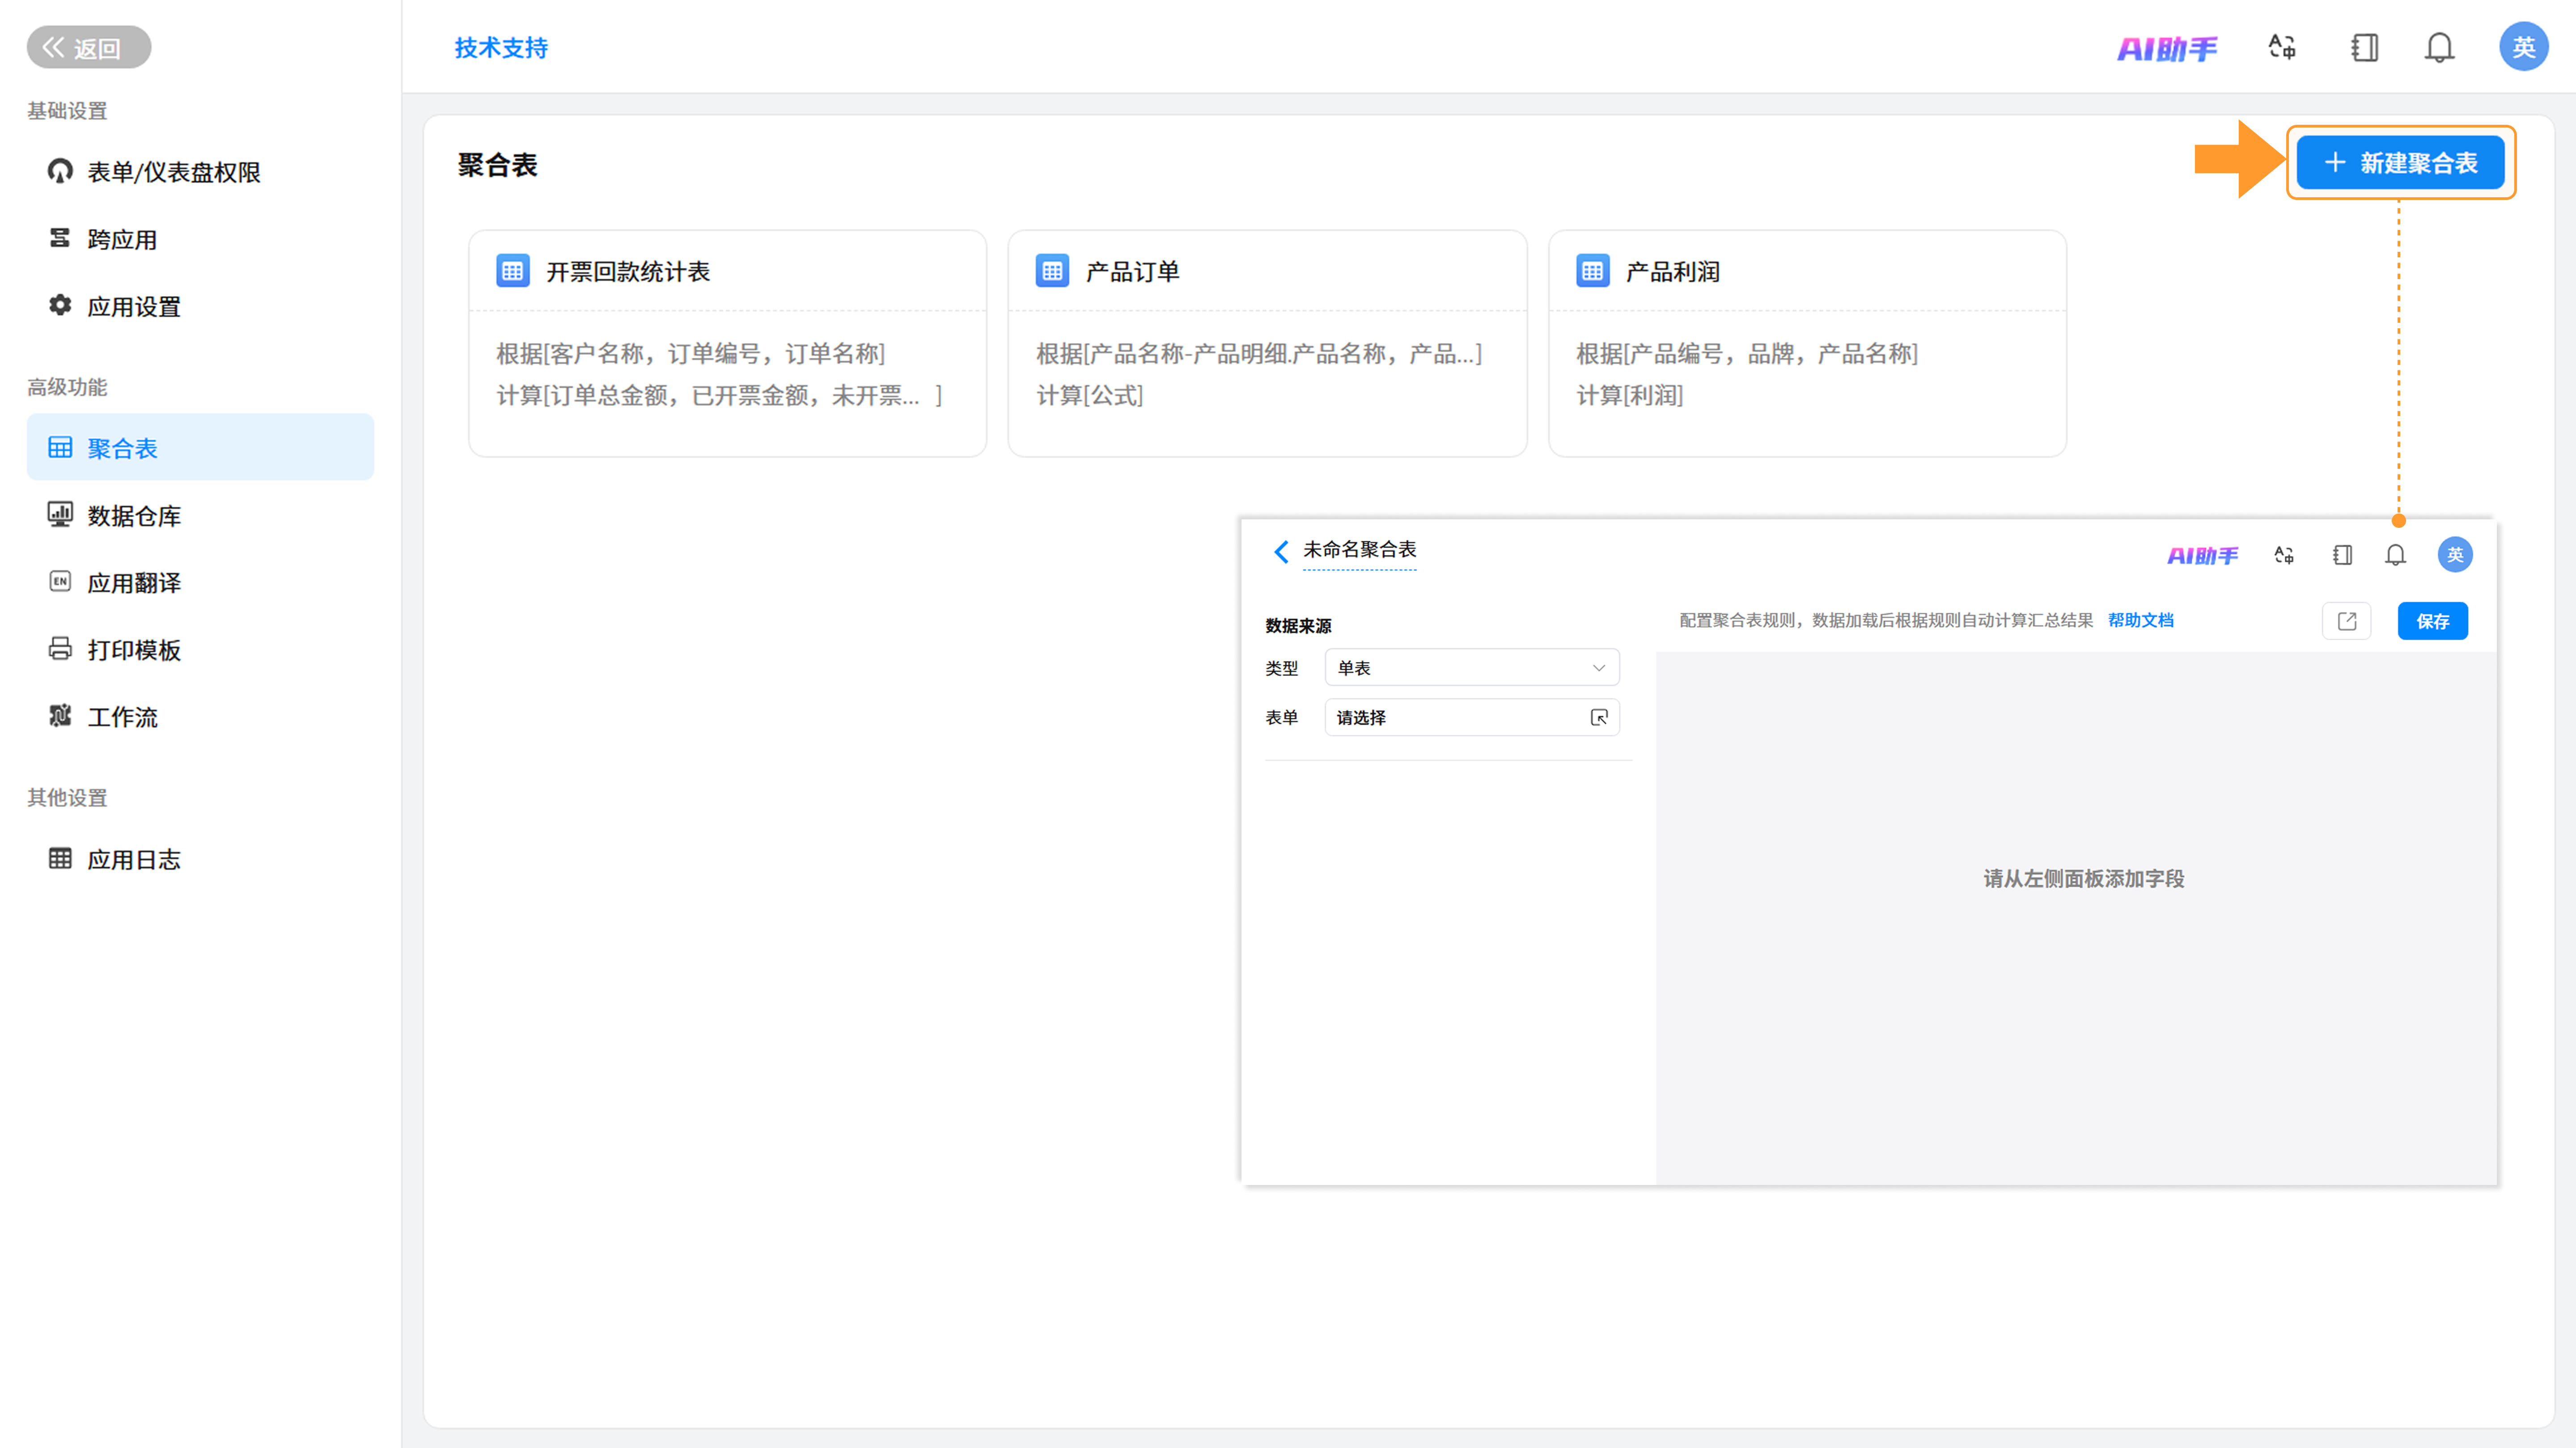Open the 帮助文档 link

[x=2140, y=620]
